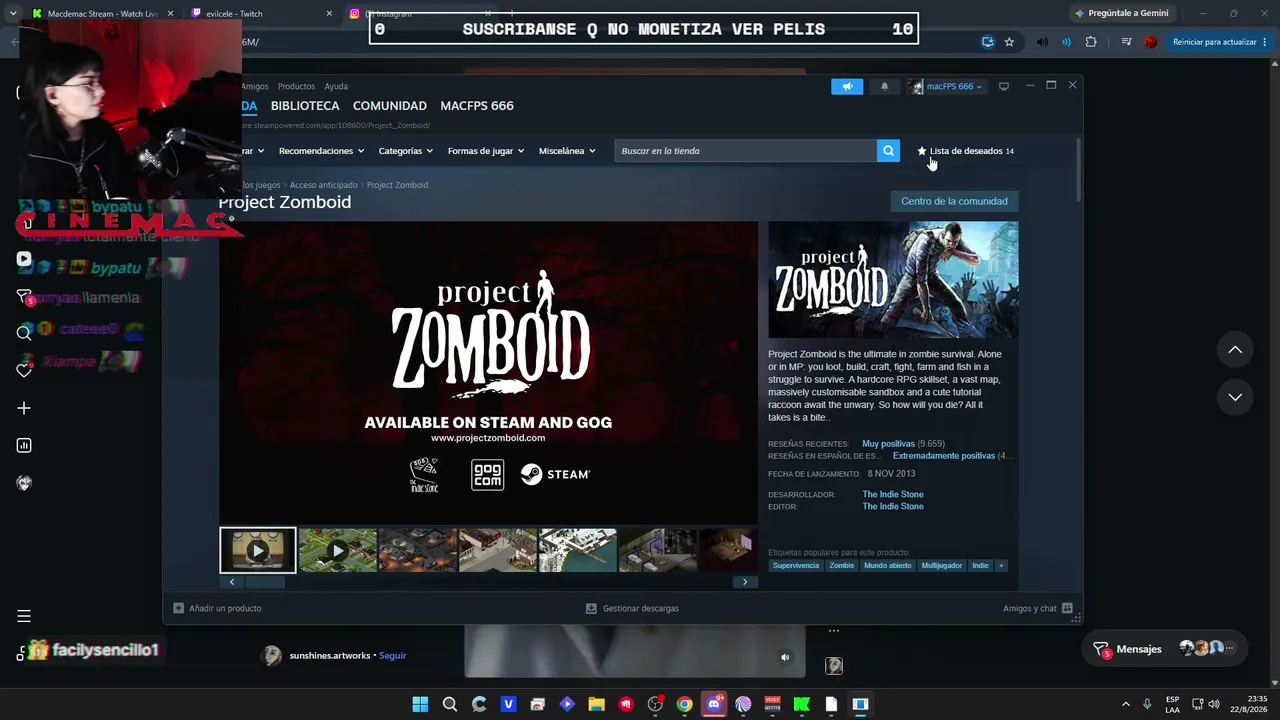Open Instagram reels icon in sidebar
The width and height of the screenshot is (1280, 720).
point(24,259)
